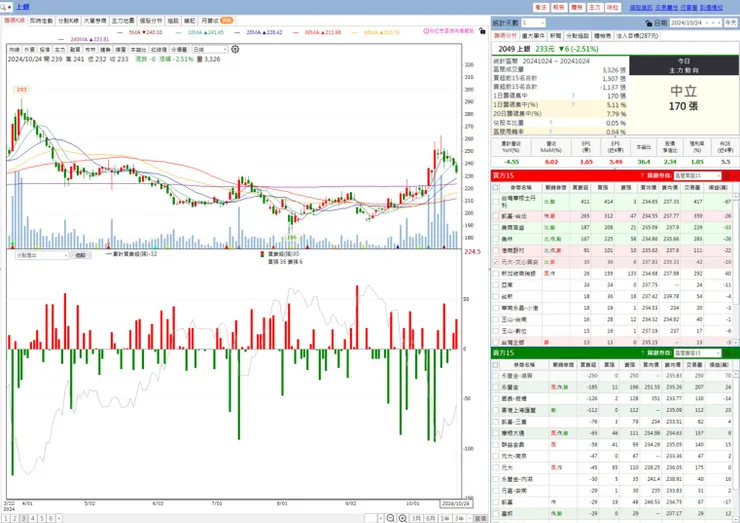Screen dimensions: 740x523
Task: Open 關鍵券商 dropdown in 買方15 header
Action: pyautogui.click(x=698, y=176)
